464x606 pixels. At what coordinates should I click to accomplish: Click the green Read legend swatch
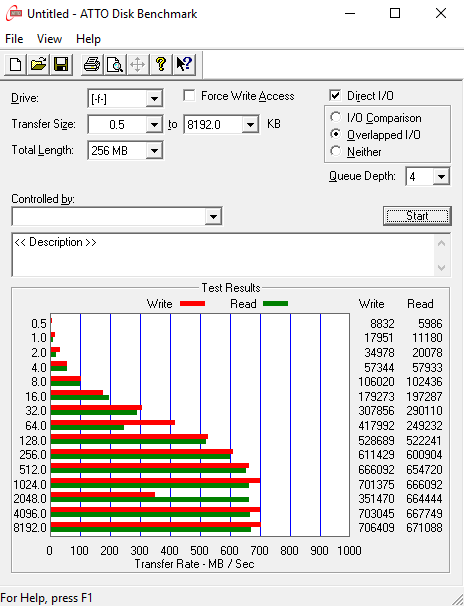(275, 304)
